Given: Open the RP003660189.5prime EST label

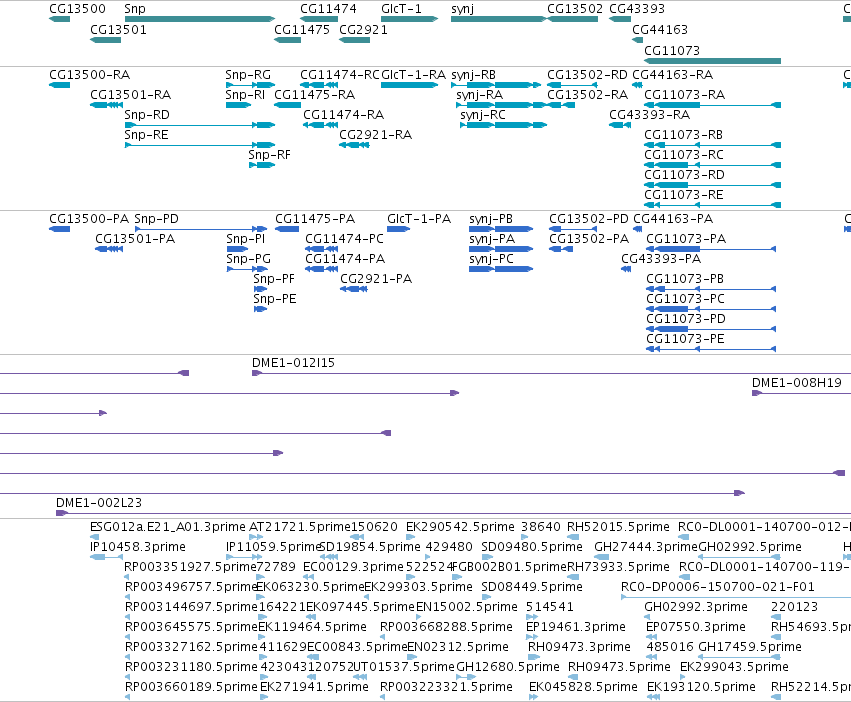Looking at the screenshot, I should tap(191, 687).
